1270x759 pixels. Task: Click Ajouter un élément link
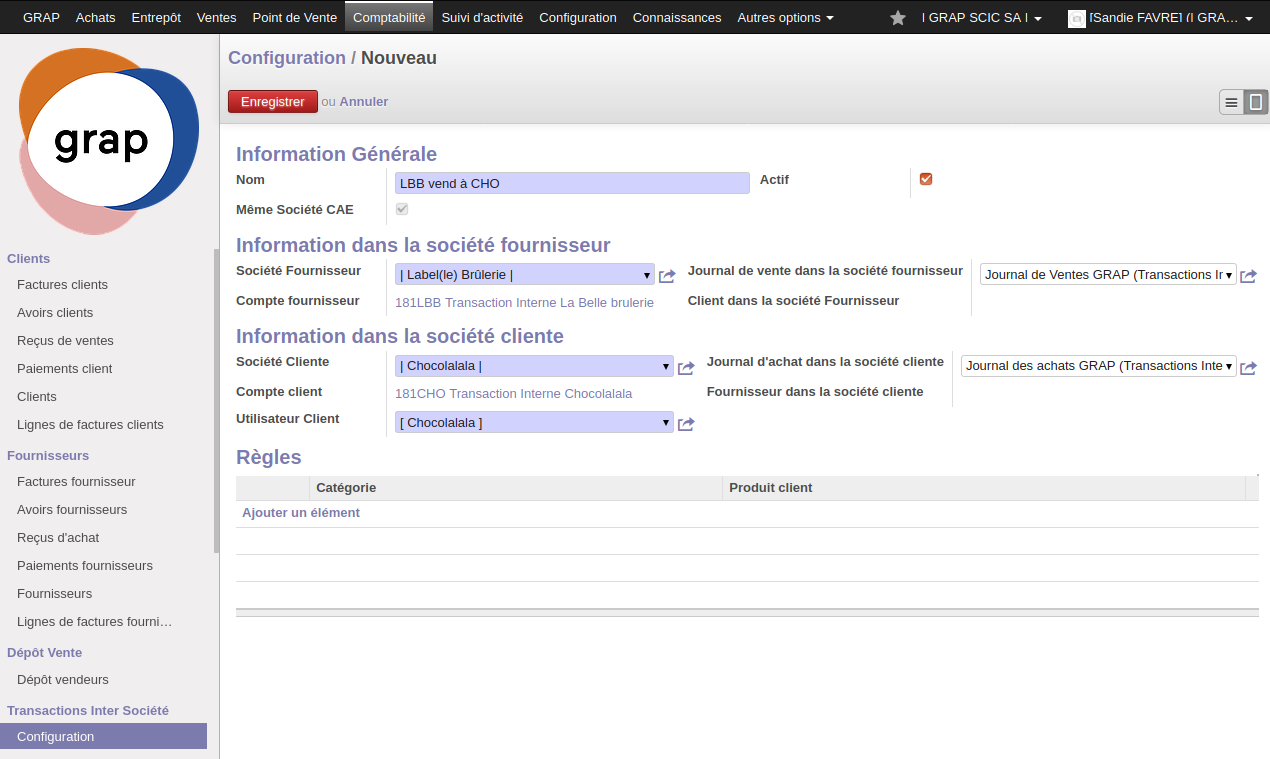(x=301, y=513)
